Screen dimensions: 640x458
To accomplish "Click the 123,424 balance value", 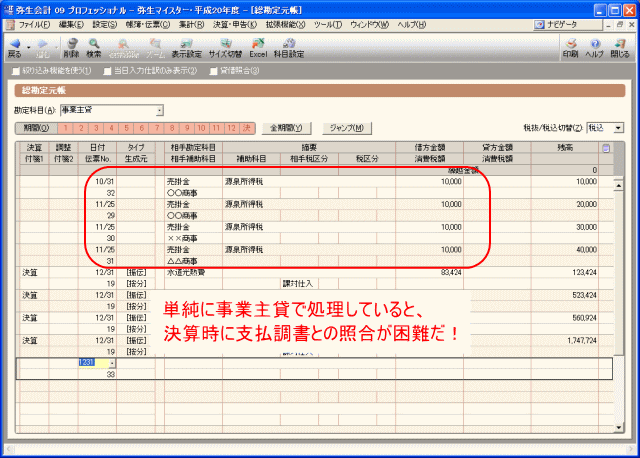I will pos(584,273).
